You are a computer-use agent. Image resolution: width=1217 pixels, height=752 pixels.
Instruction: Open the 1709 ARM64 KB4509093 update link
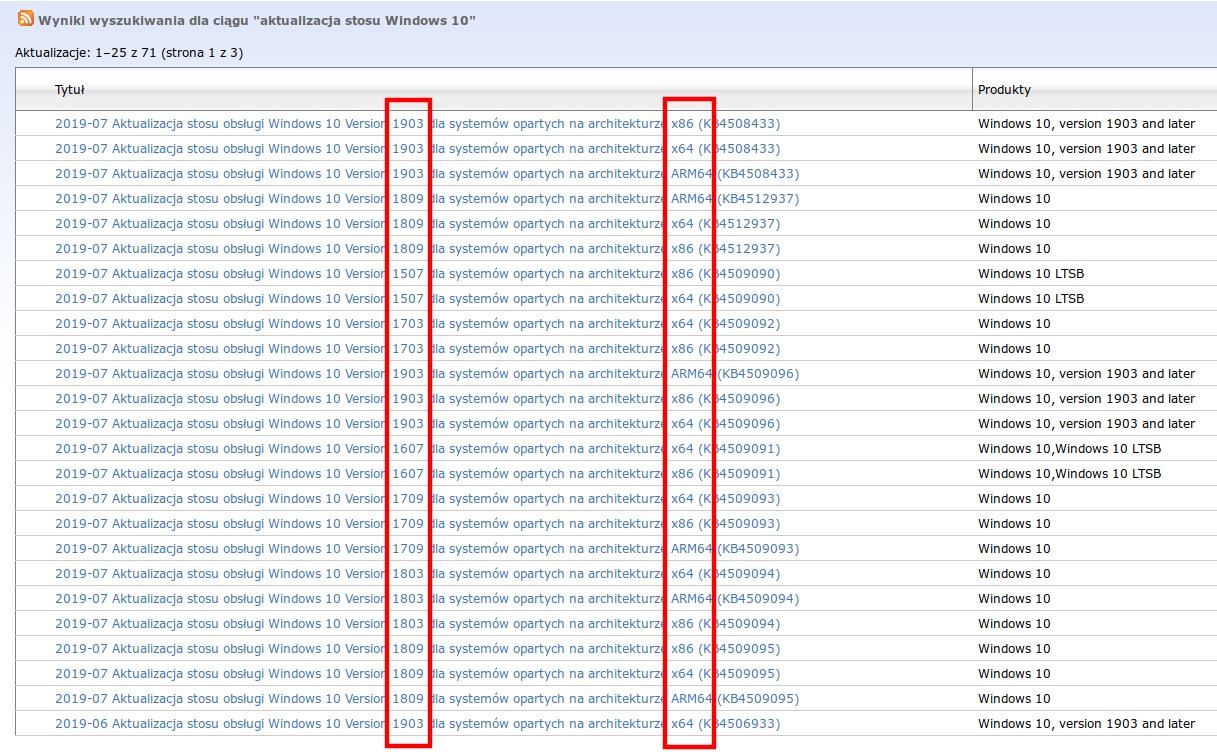[427, 549]
